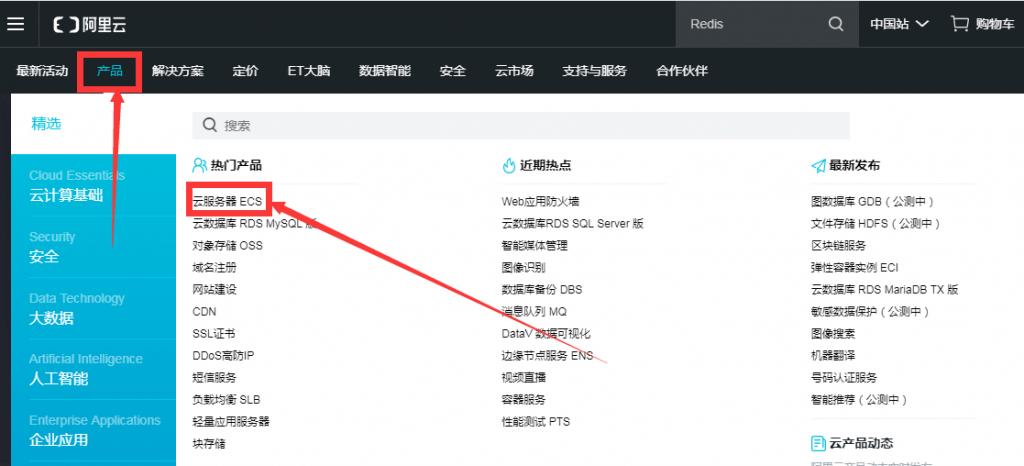Open 智能推荐（公测中）link
The width and height of the screenshot is (1024, 466).
coord(859,400)
